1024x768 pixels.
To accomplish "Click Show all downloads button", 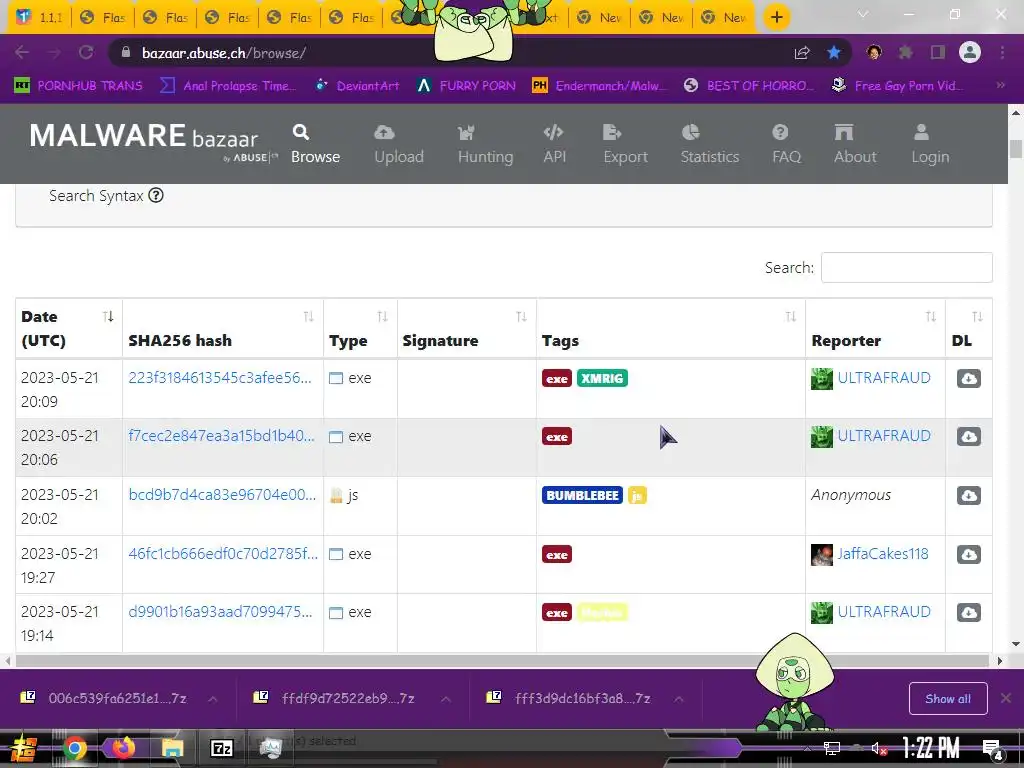I will (948, 699).
